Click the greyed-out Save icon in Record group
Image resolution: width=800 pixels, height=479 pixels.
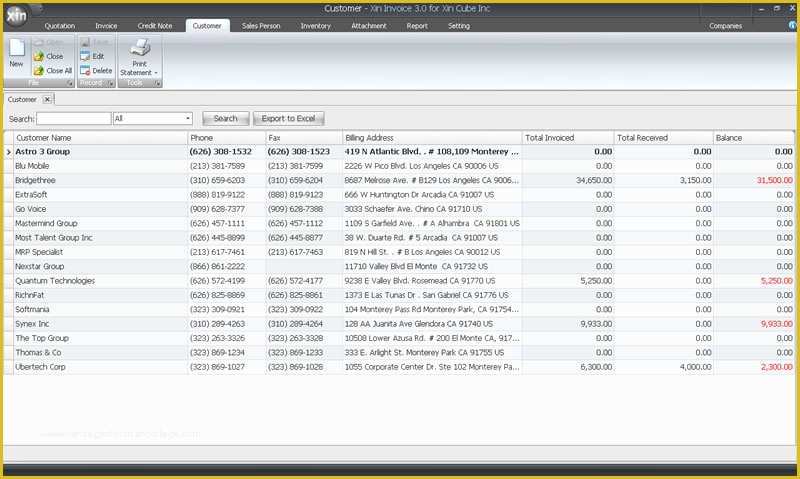click(x=85, y=42)
